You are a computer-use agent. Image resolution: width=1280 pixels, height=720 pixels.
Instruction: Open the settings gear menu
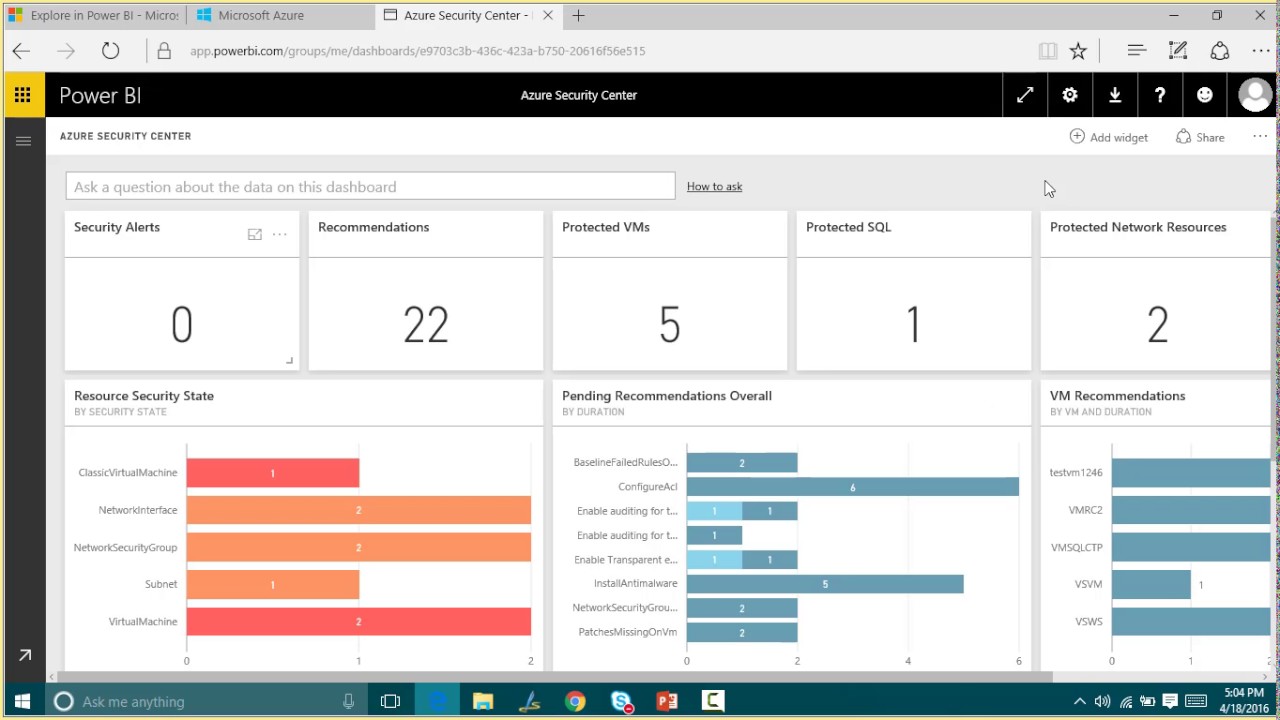(x=1070, y=95)
